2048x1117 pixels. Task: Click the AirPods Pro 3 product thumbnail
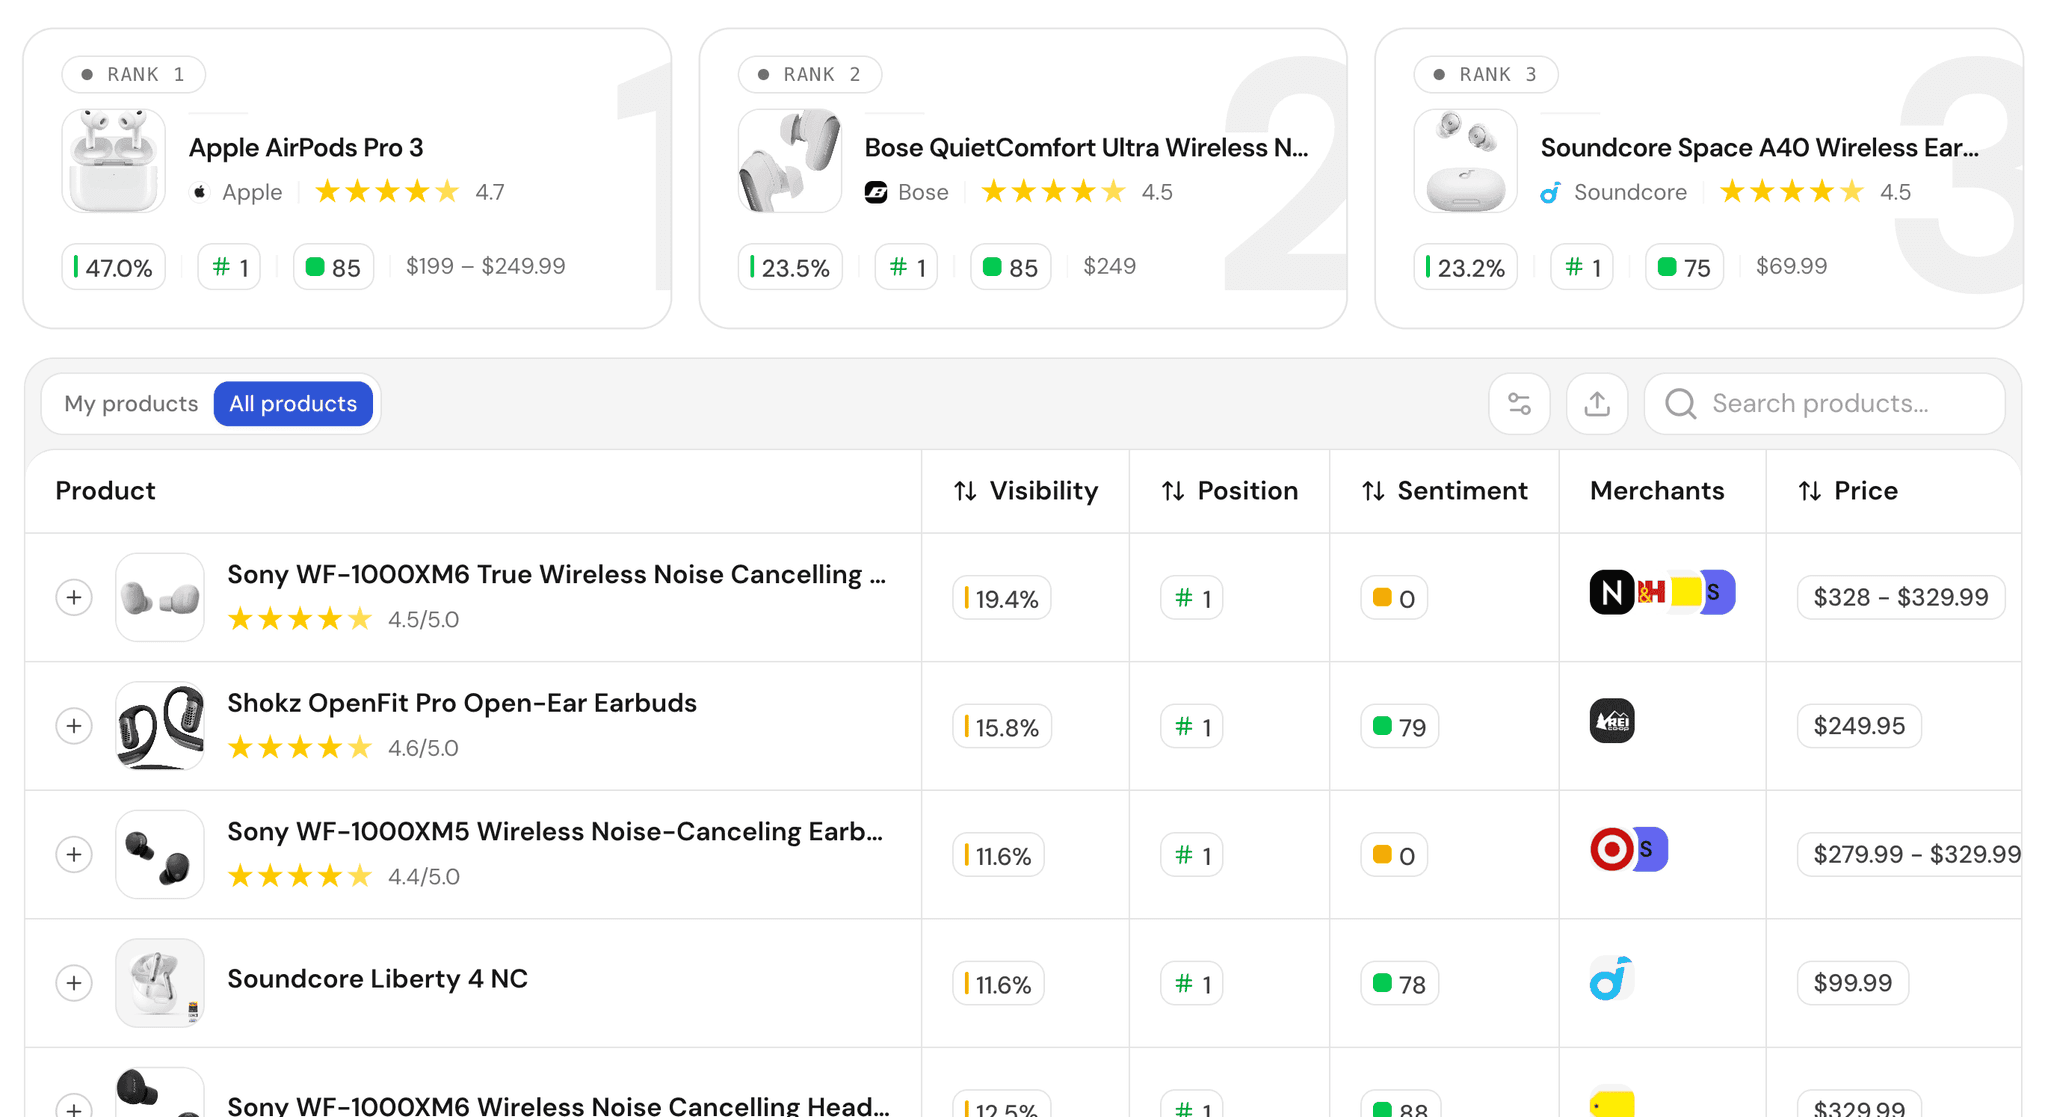[114, 161]
